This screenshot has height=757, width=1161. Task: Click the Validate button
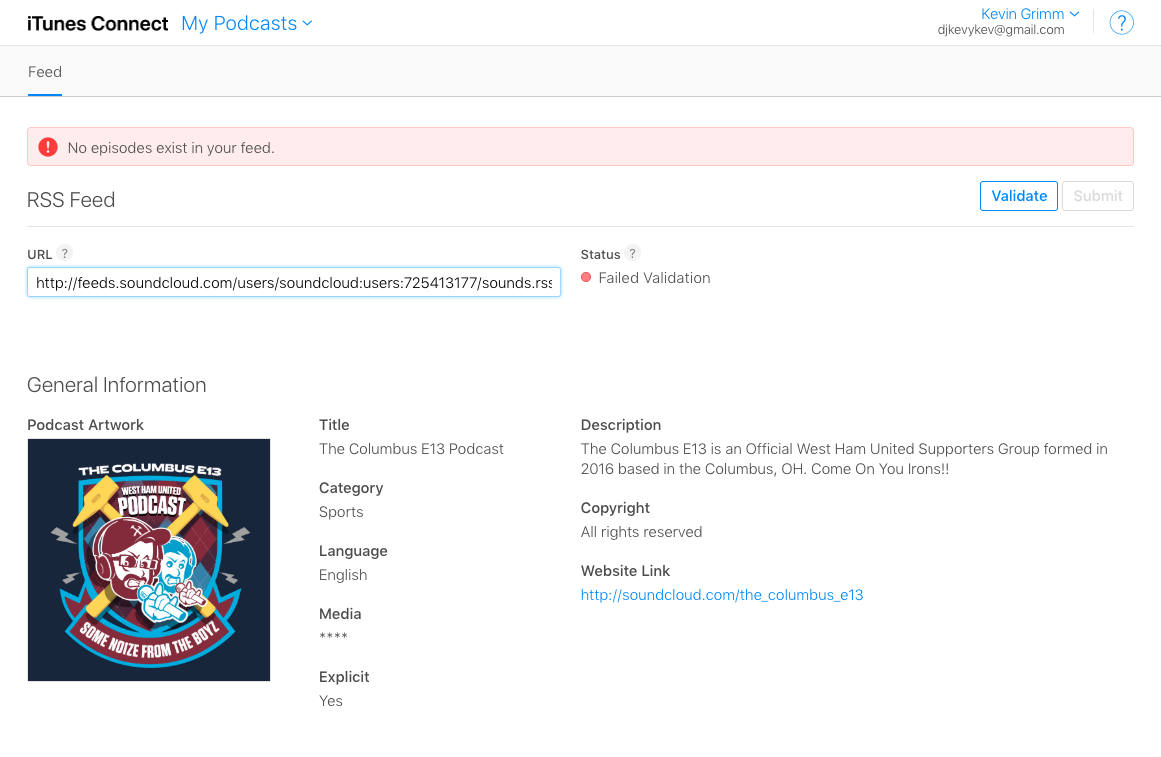1019,196
